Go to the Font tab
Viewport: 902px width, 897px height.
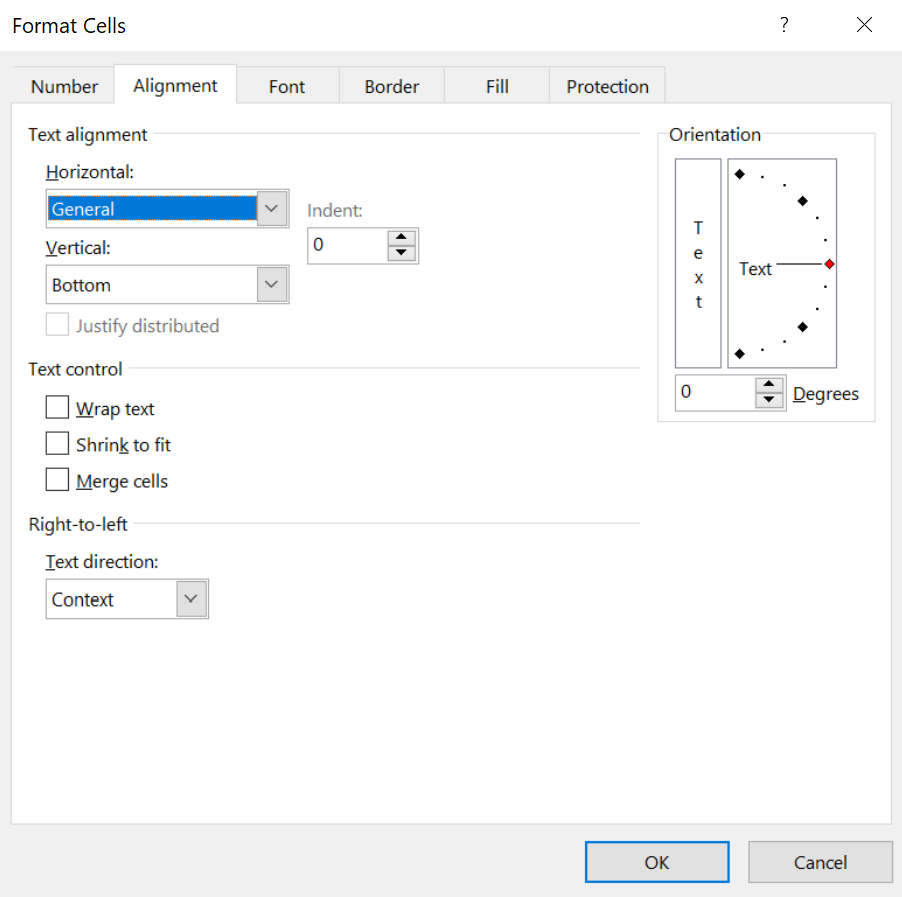click(287, 87)
